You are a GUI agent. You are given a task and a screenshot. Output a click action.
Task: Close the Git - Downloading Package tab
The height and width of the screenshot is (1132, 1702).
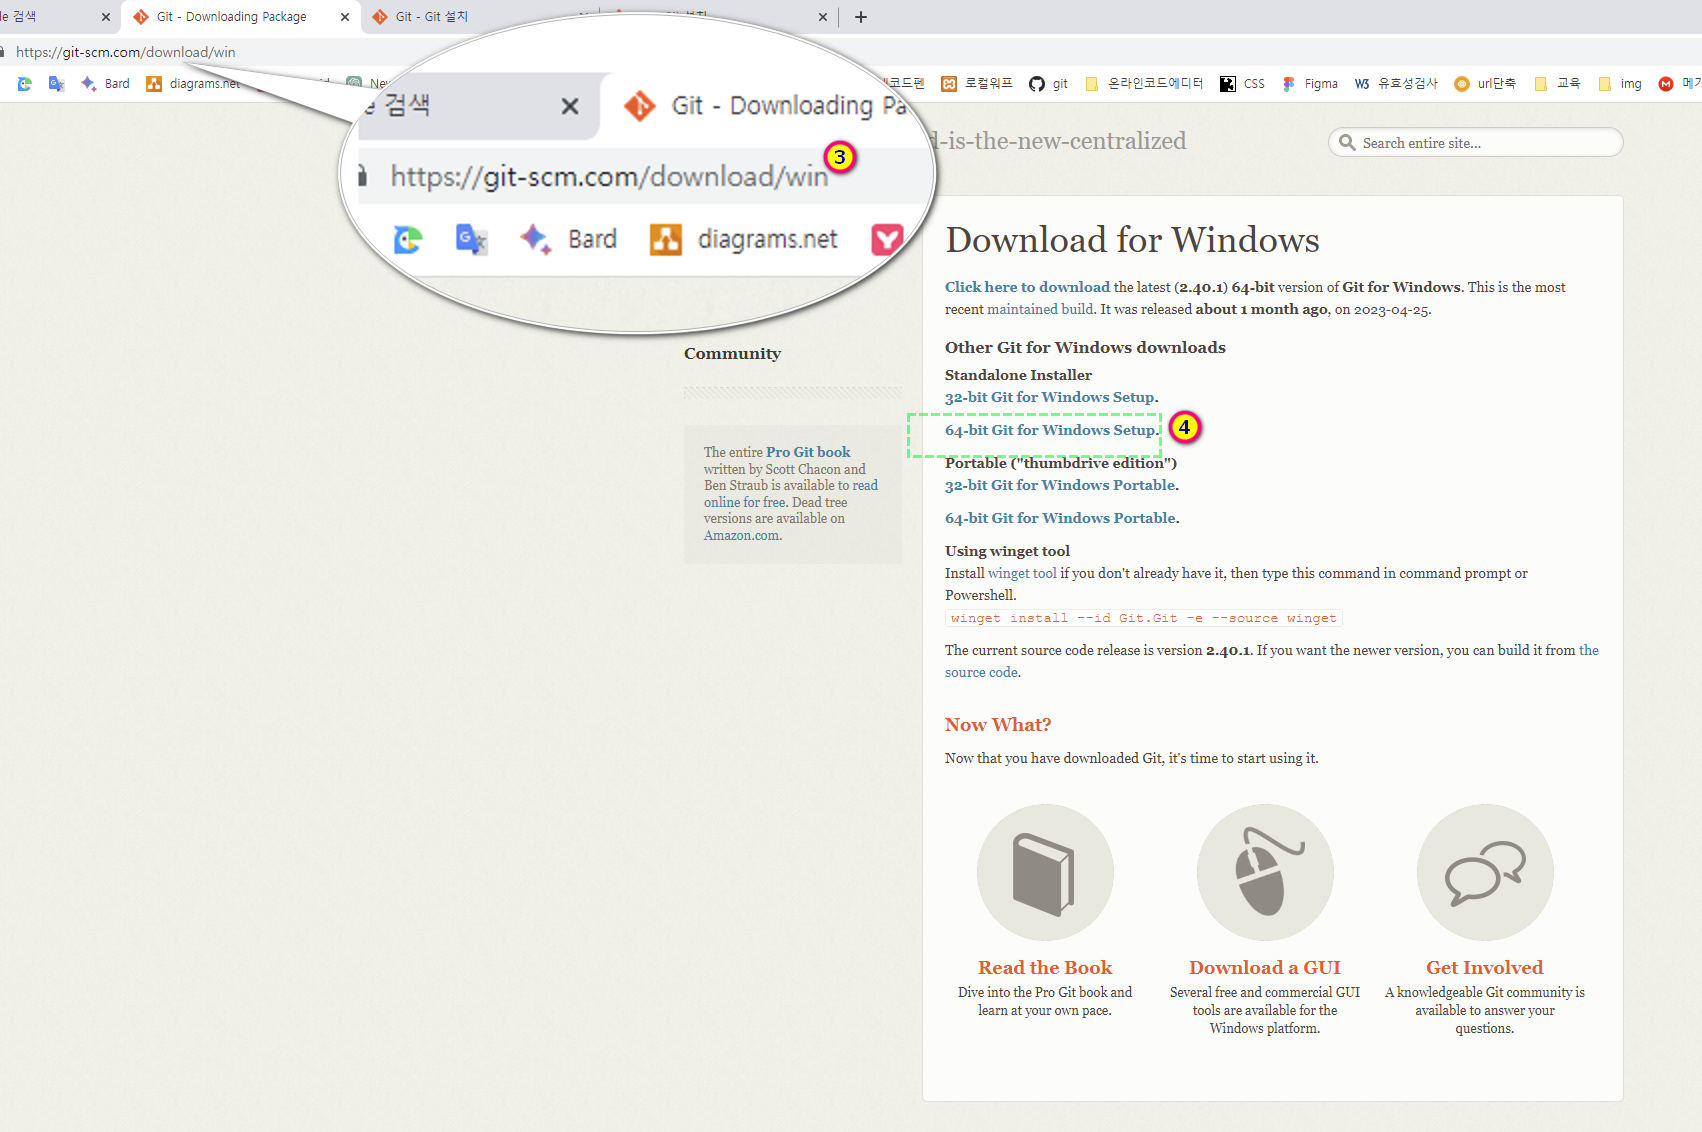tap(345, 17)
